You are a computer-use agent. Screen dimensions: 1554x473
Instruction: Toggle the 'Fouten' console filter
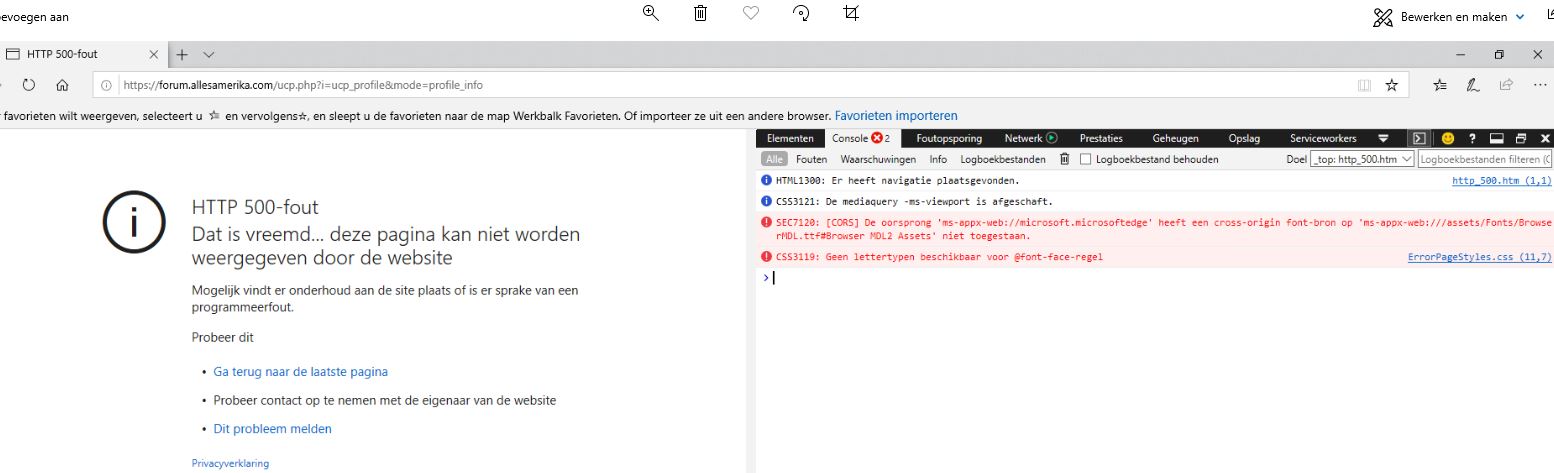point(811,159)
